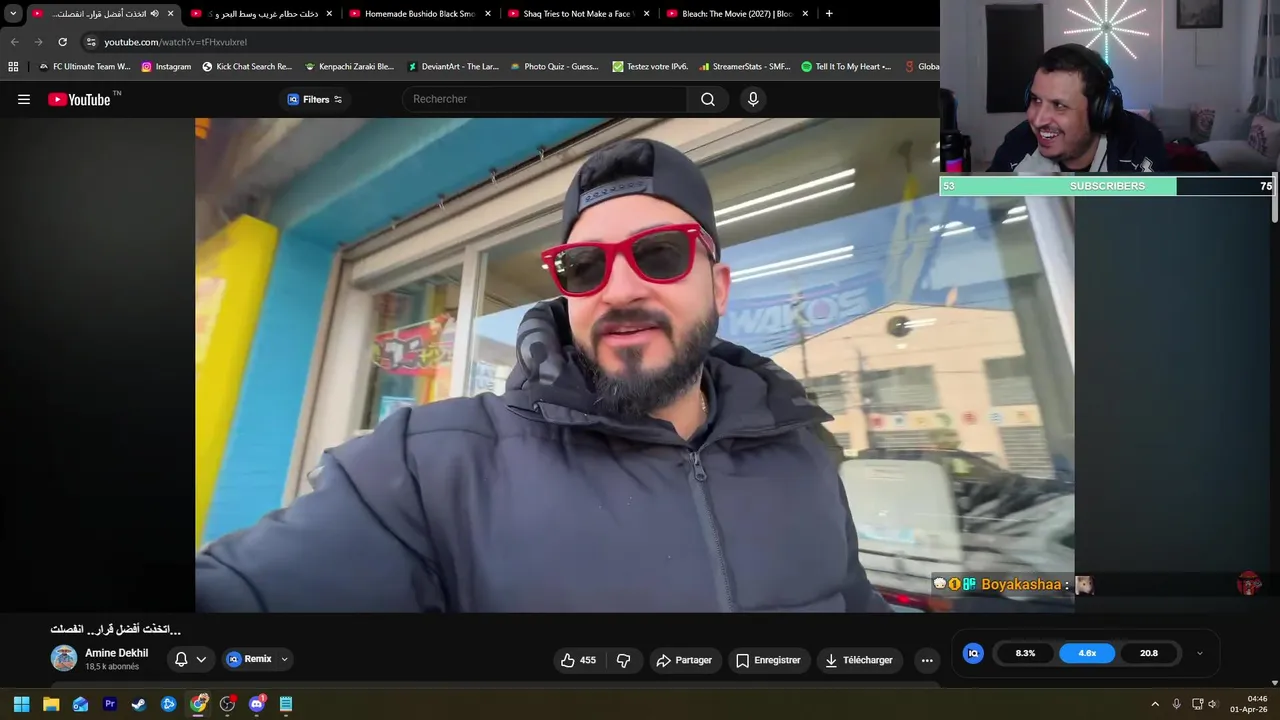Image resolution: width=1280 pixels, height=720 pixels.
Task: Open the bookmarks apps grid icon
Action: click(x=13, y=67)
